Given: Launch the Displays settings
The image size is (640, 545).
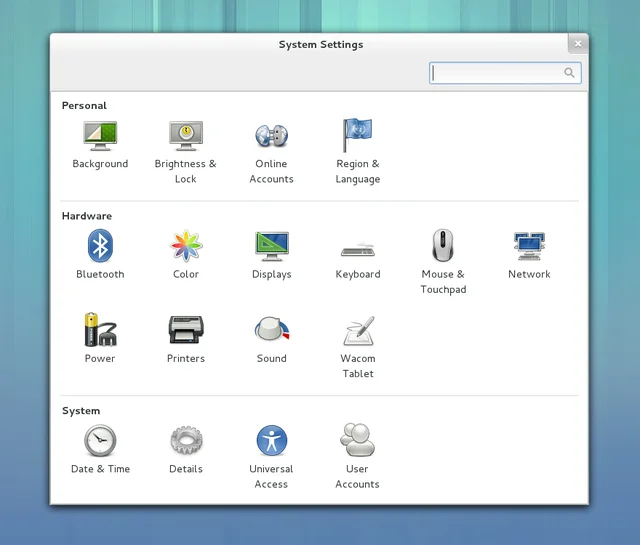Looking at the screenshot, I should pyautogui.click(x=271, y=246).
